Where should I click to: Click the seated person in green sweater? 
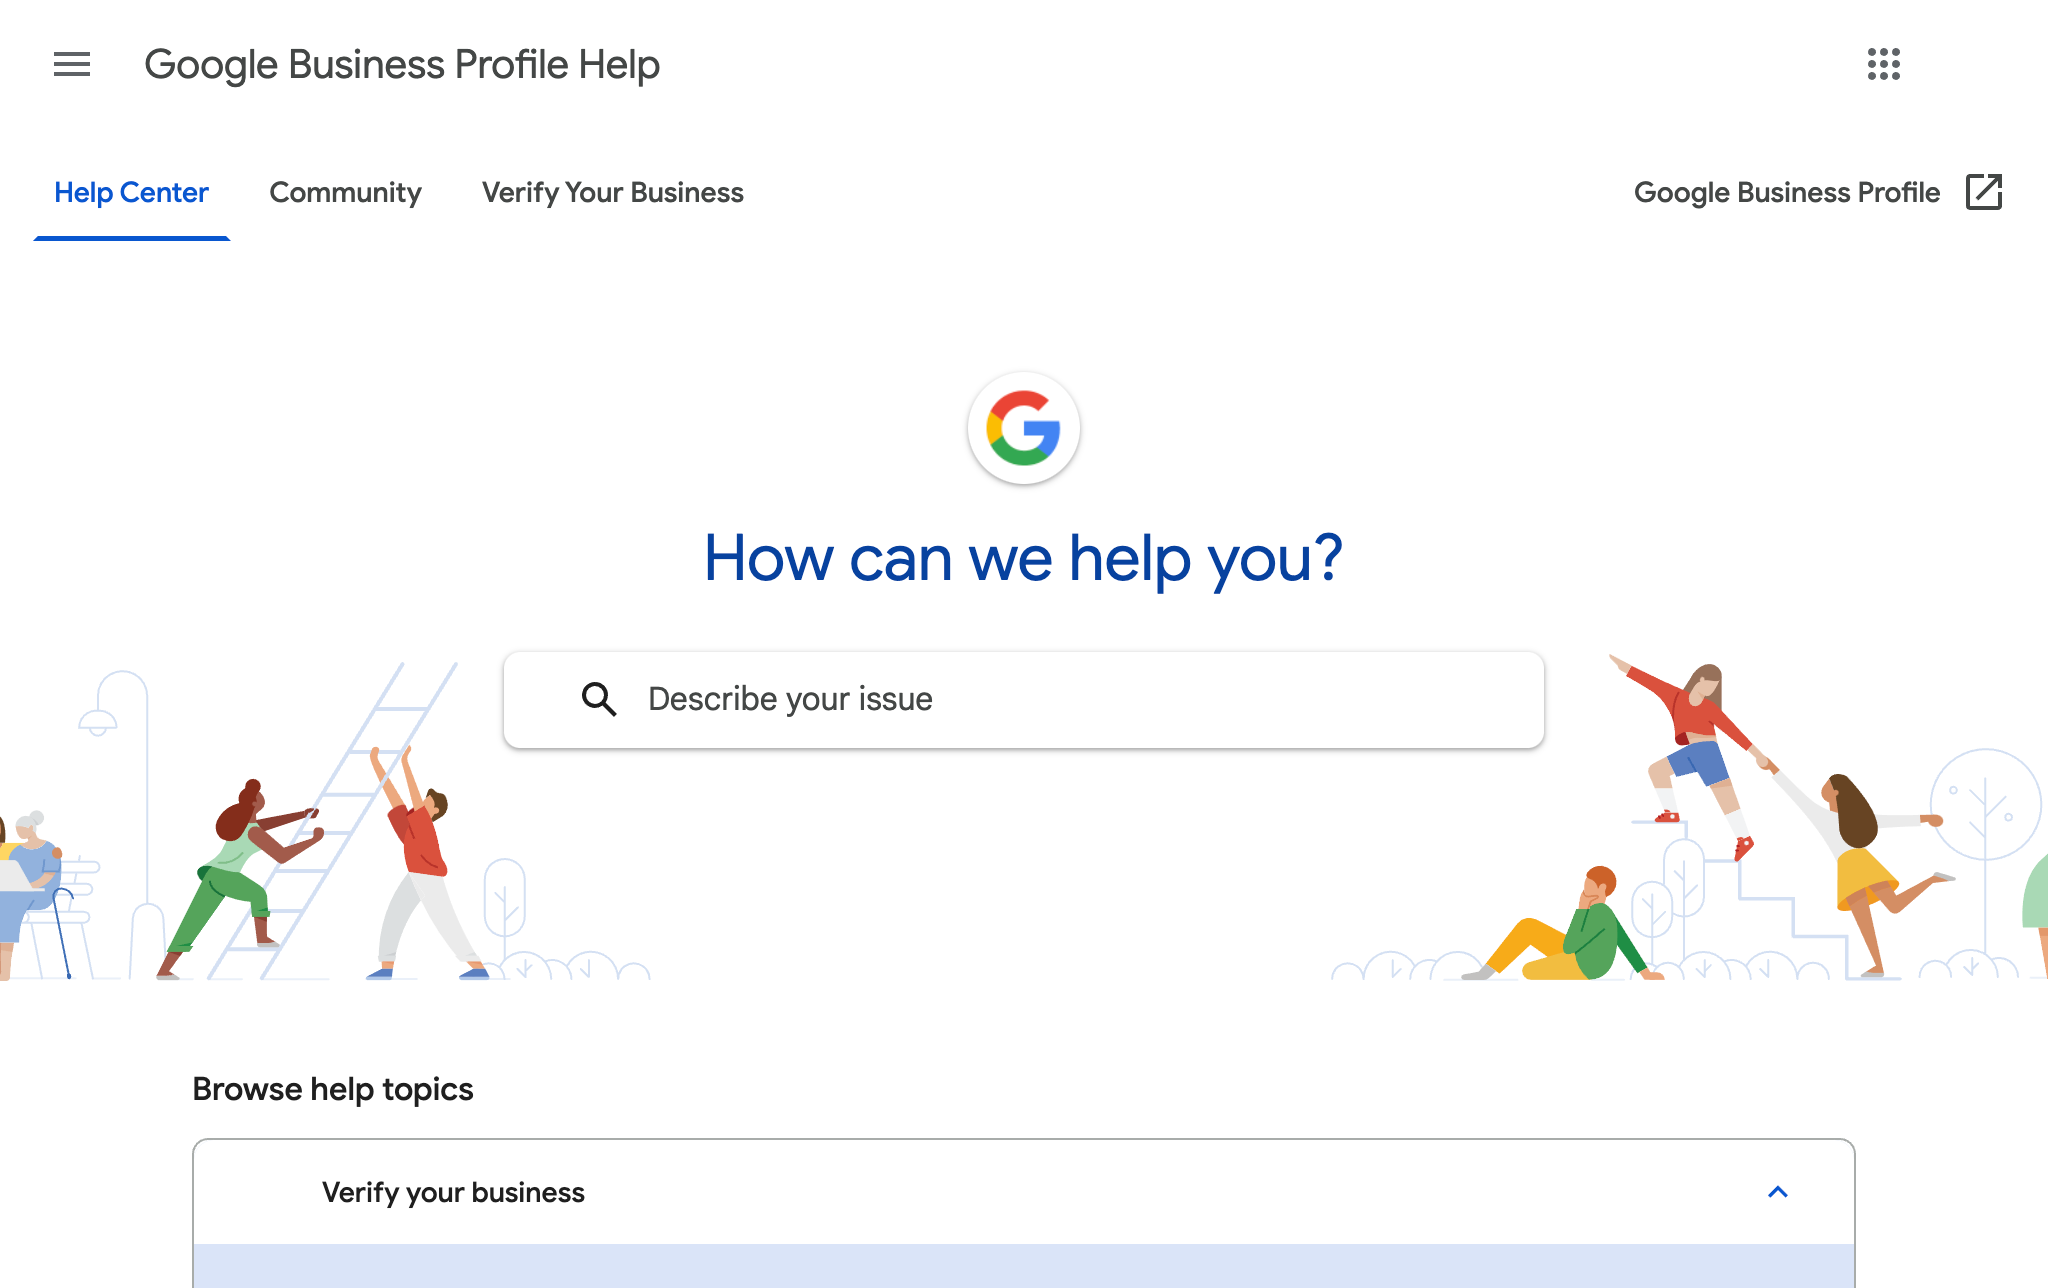(1565, 925)
